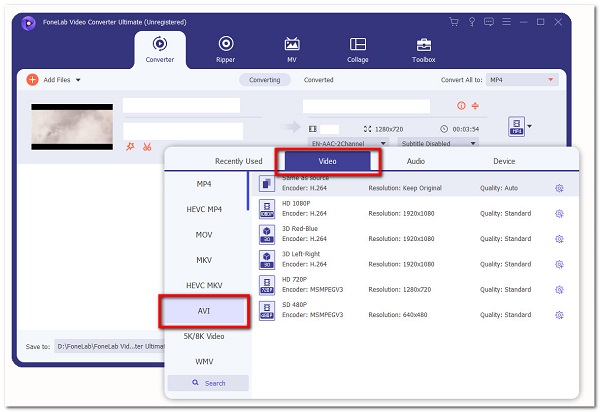The image size is (600, 412).
Task: Open the hamburger menu icon
Action: pos(506,22)
